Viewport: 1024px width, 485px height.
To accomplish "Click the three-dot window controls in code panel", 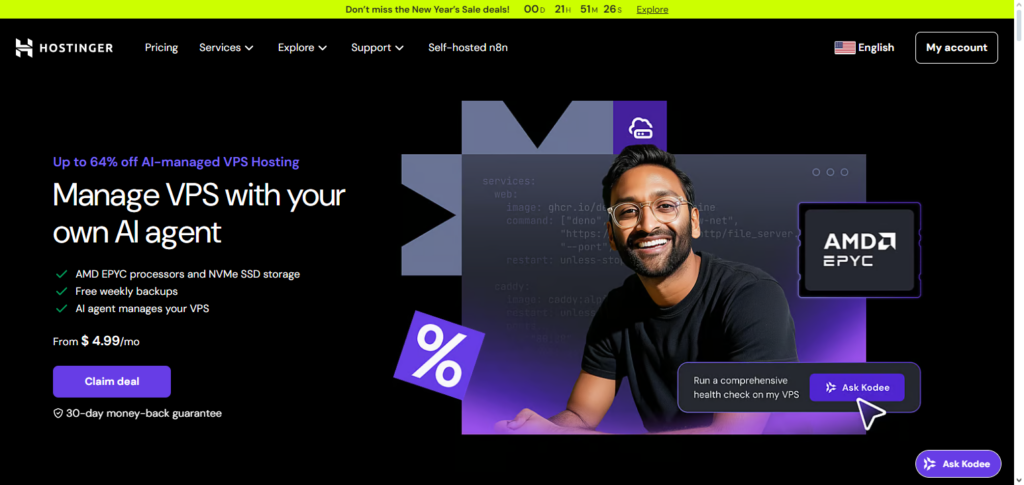I will [x=830, y=172].
